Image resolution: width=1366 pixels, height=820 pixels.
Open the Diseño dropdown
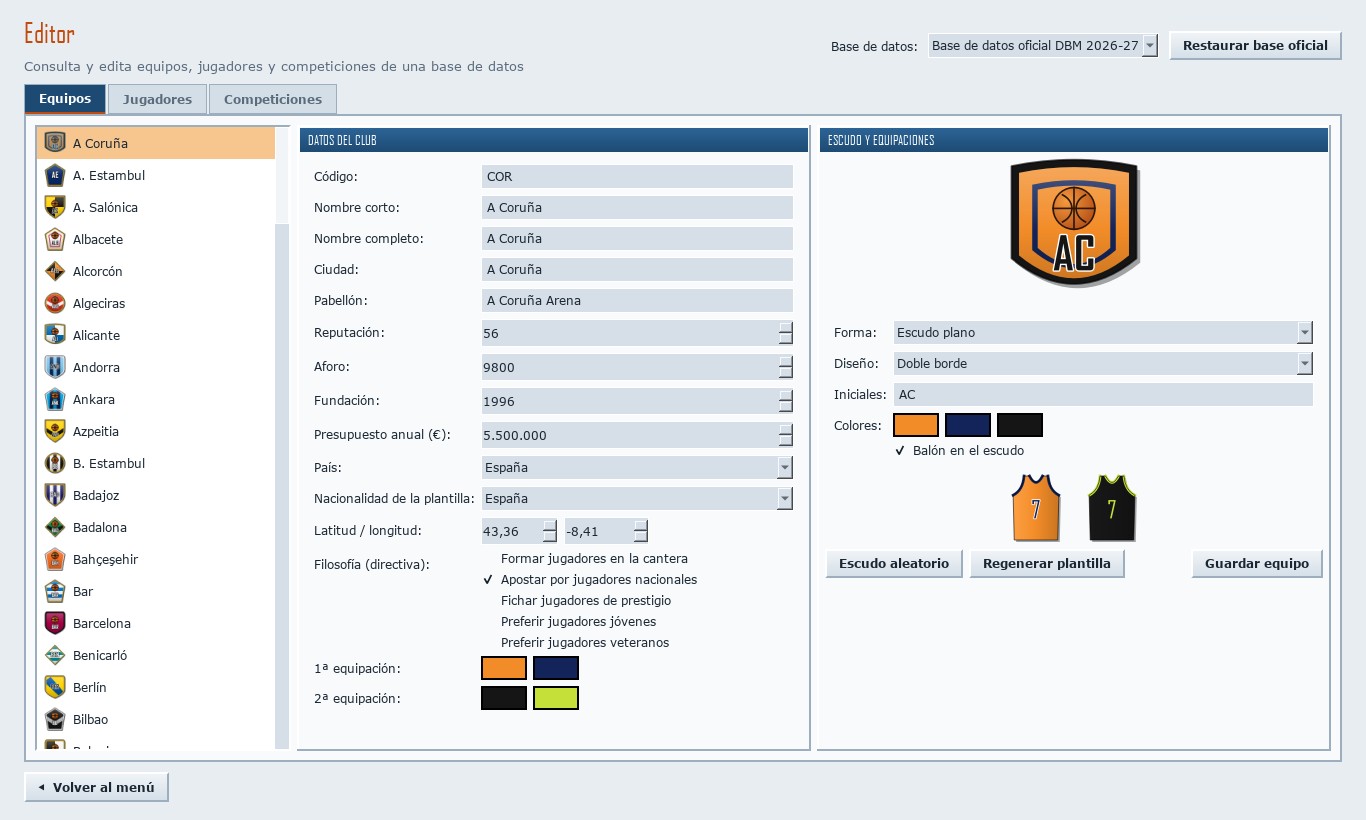pyautogui.click(x=1103, y=363)
